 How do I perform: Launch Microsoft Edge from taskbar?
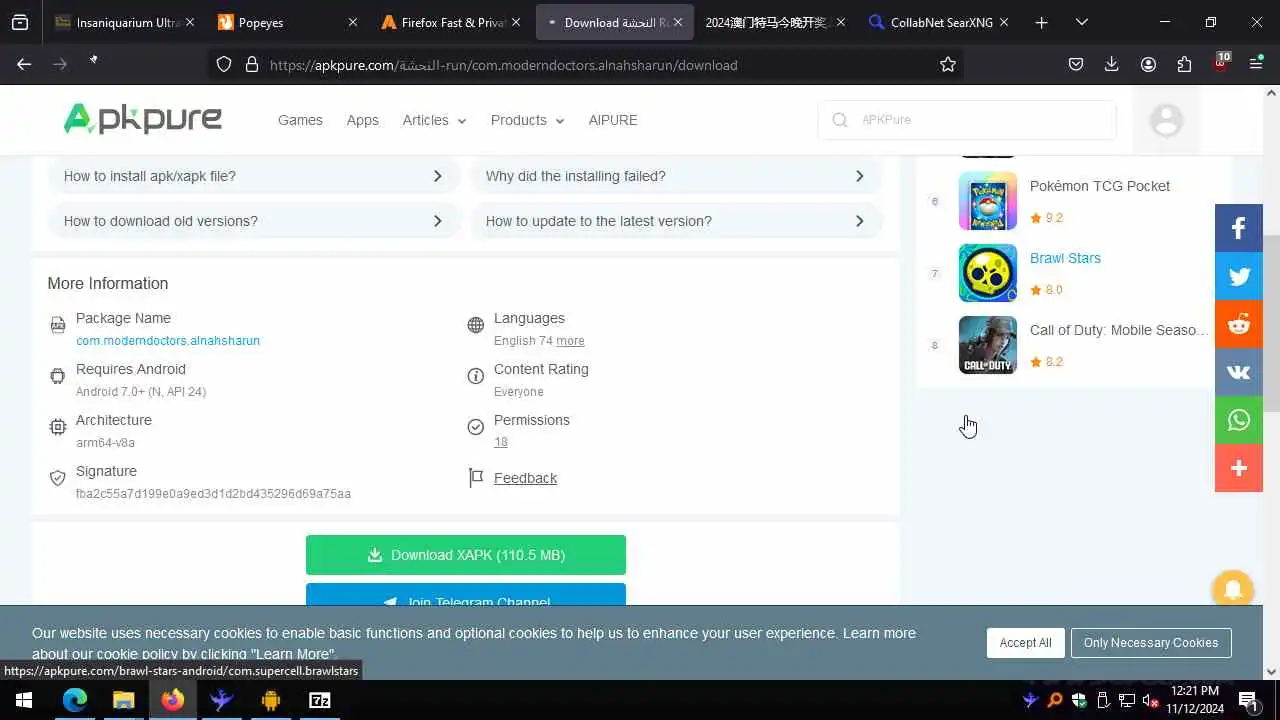pos(75,700)
